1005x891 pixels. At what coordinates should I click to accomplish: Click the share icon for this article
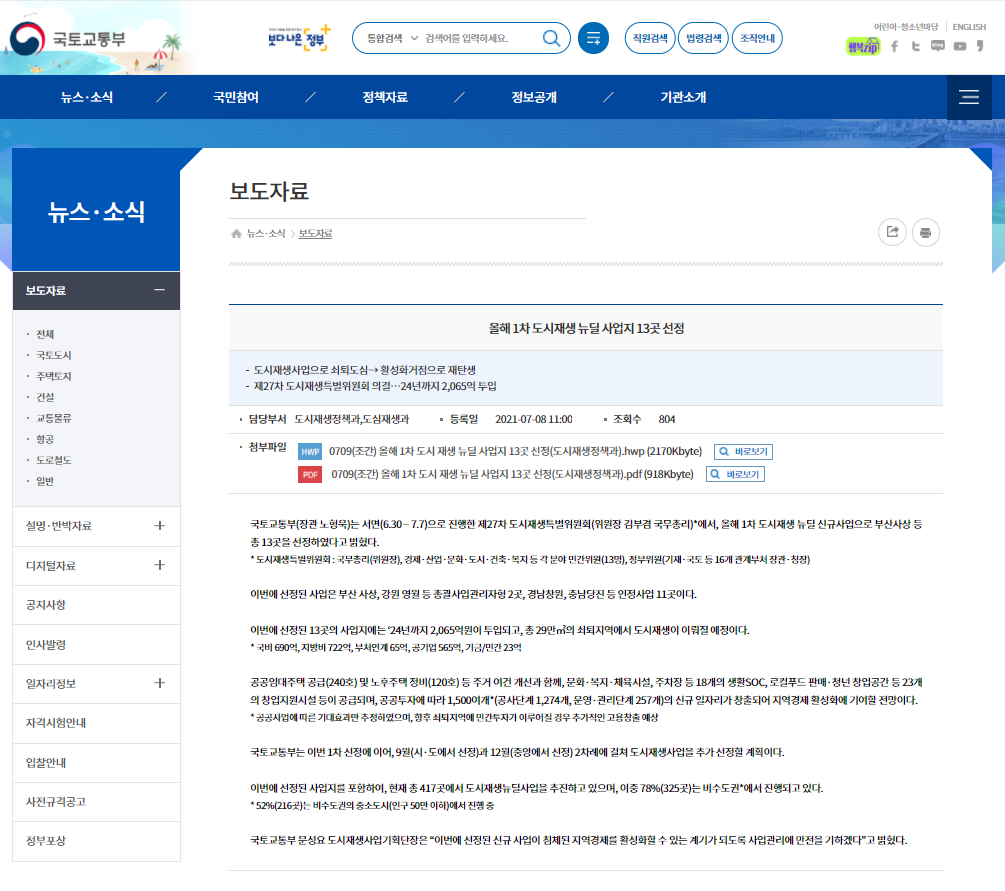pos(892,232)
